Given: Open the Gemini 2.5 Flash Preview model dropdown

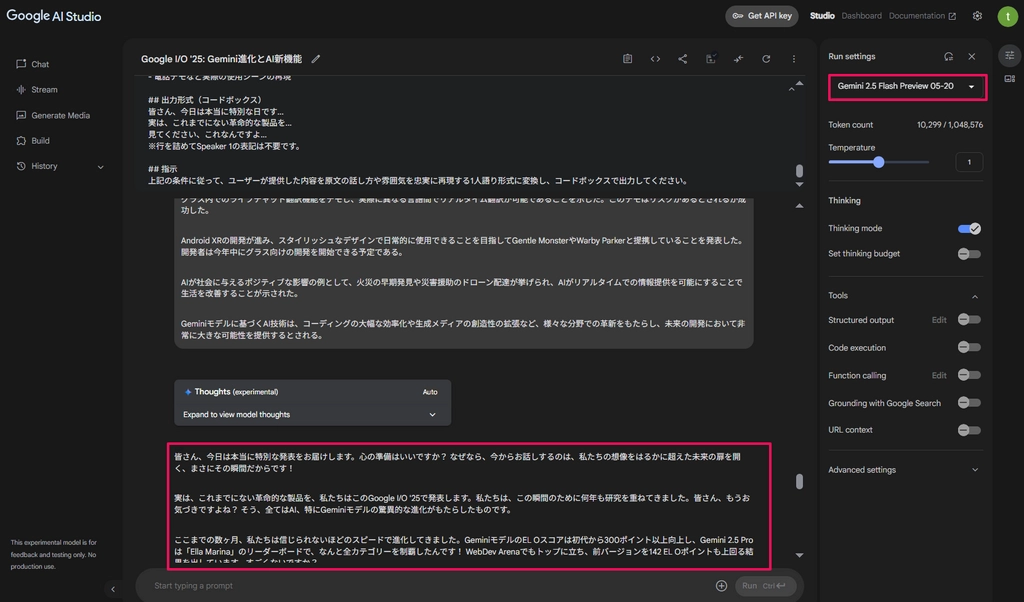Looking at the screenshot, I should pos(907,86).
